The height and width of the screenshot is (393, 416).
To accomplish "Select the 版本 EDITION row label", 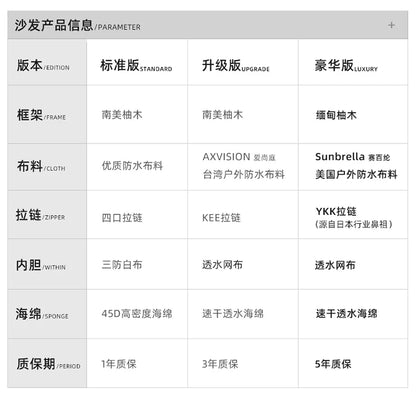I will point(43,65).
